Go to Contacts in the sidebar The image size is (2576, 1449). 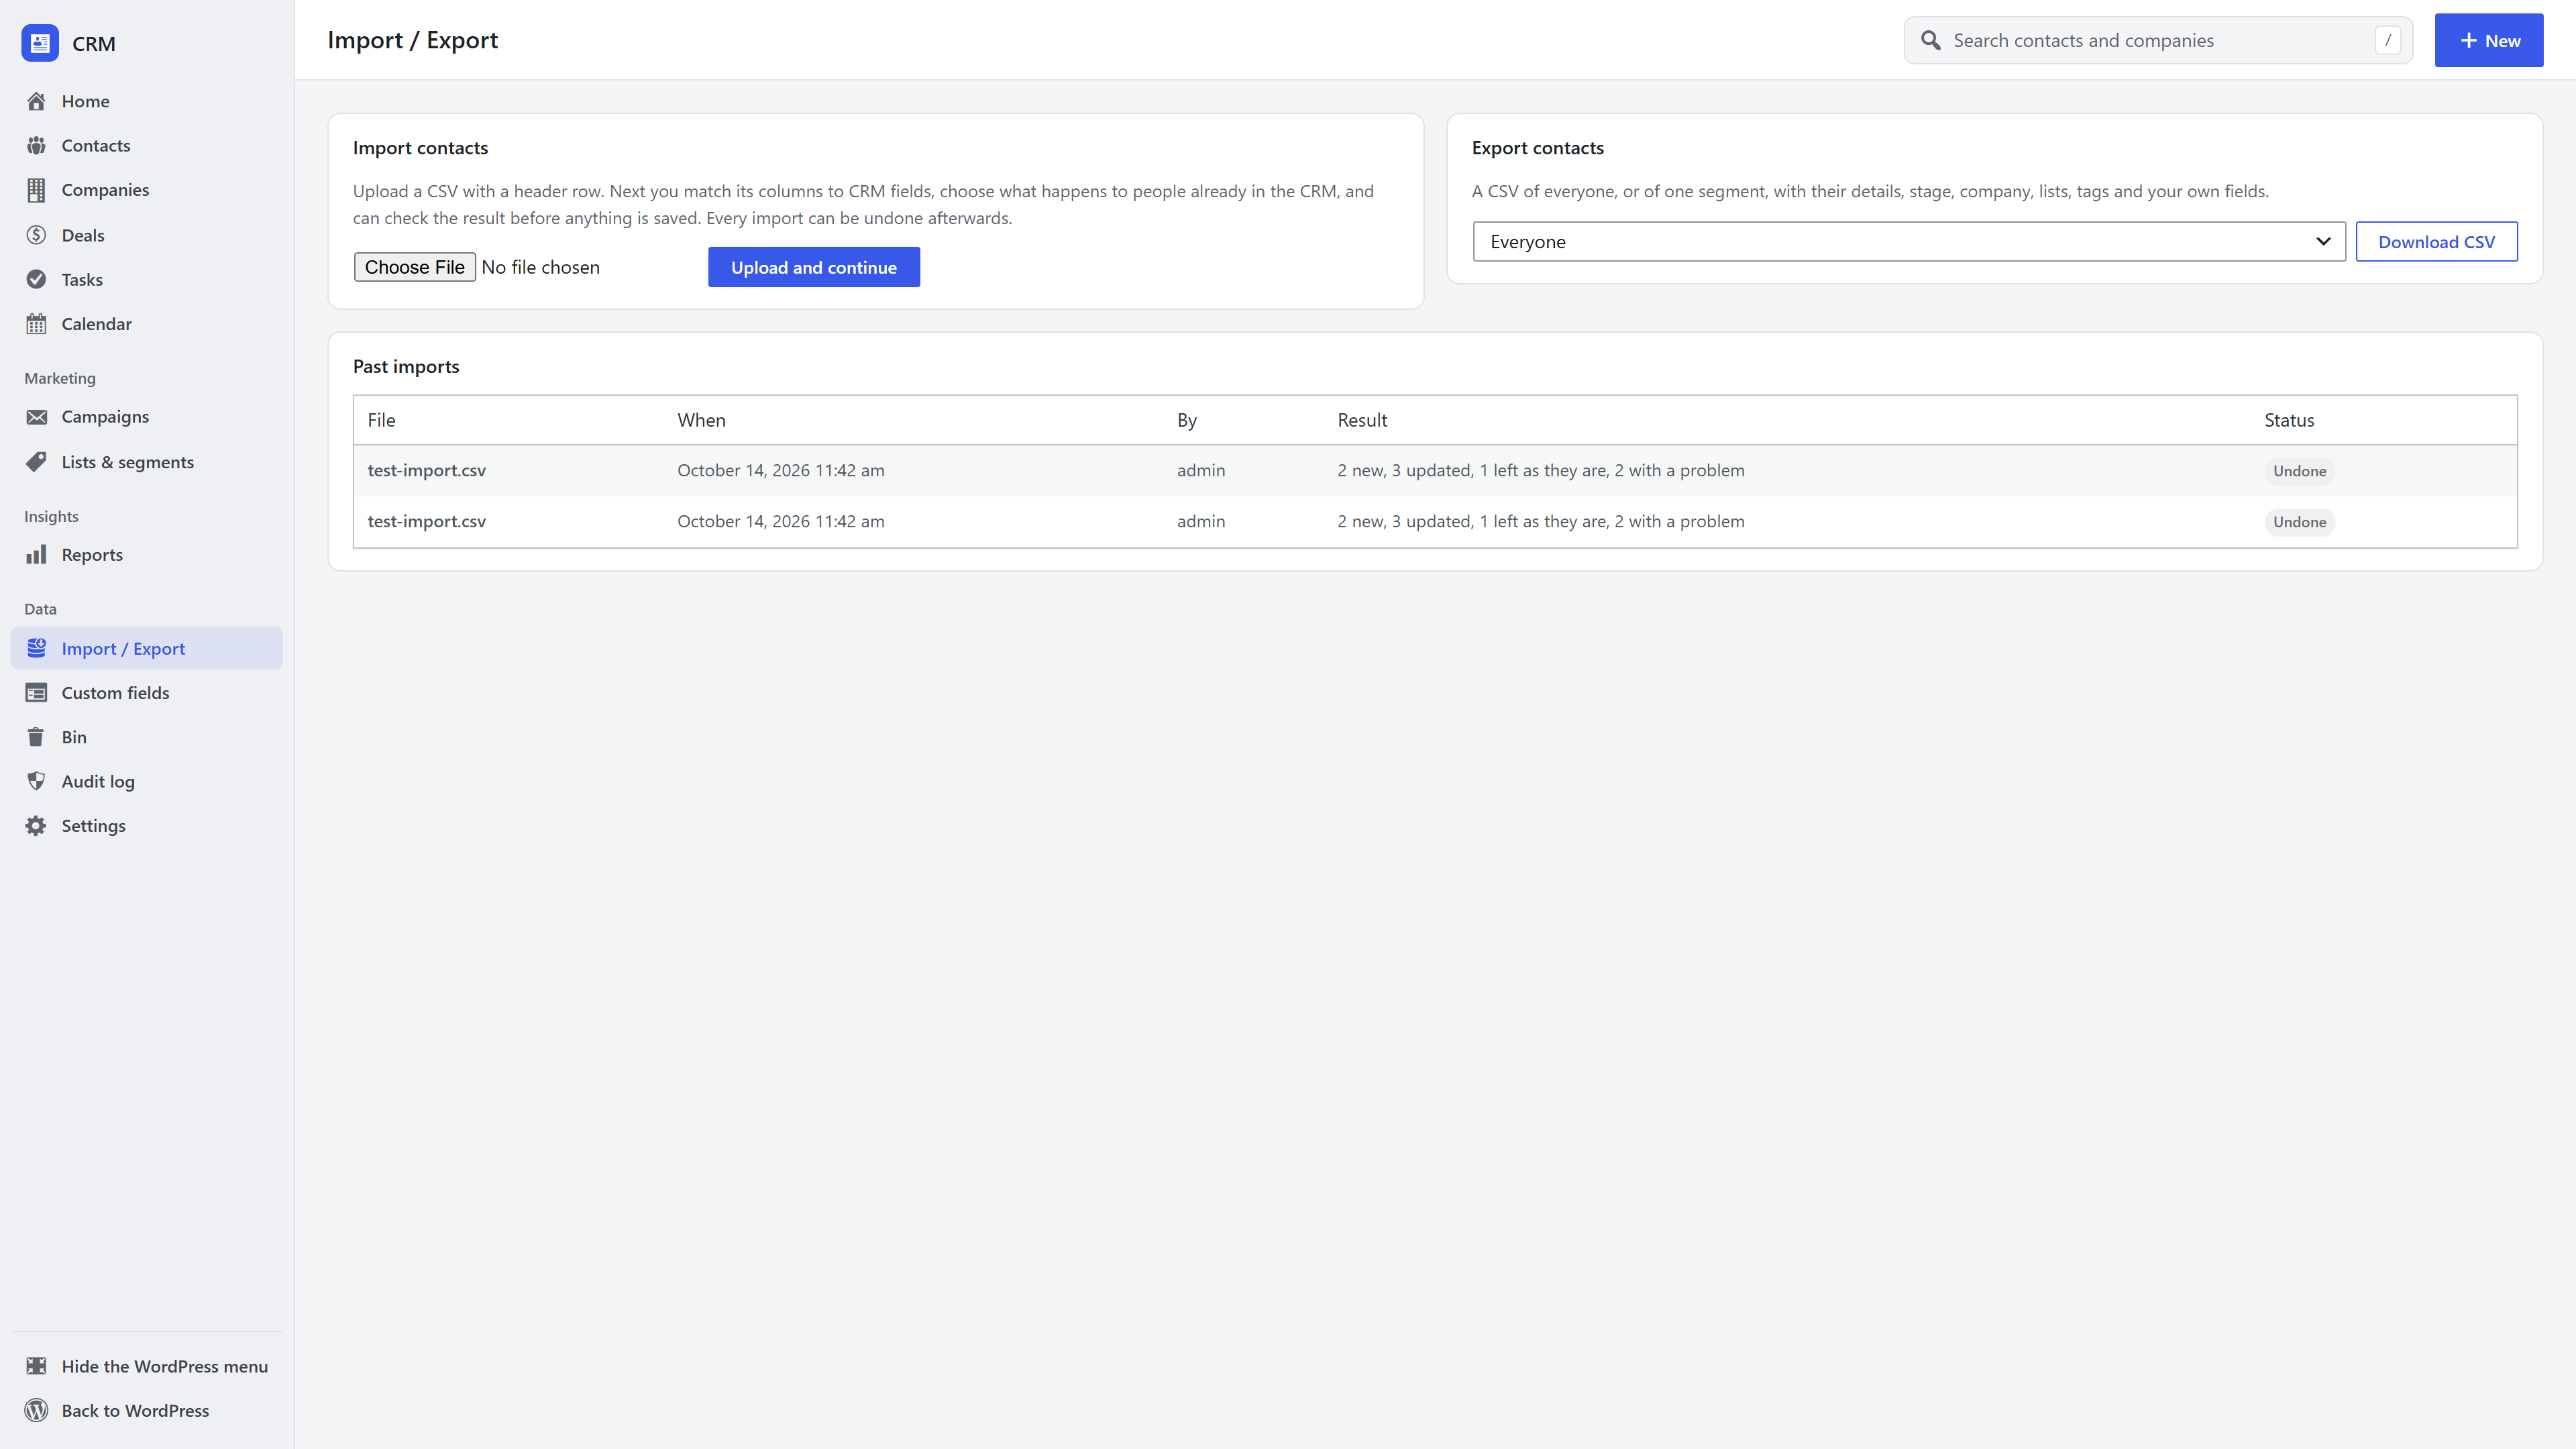tap(147, 145)
